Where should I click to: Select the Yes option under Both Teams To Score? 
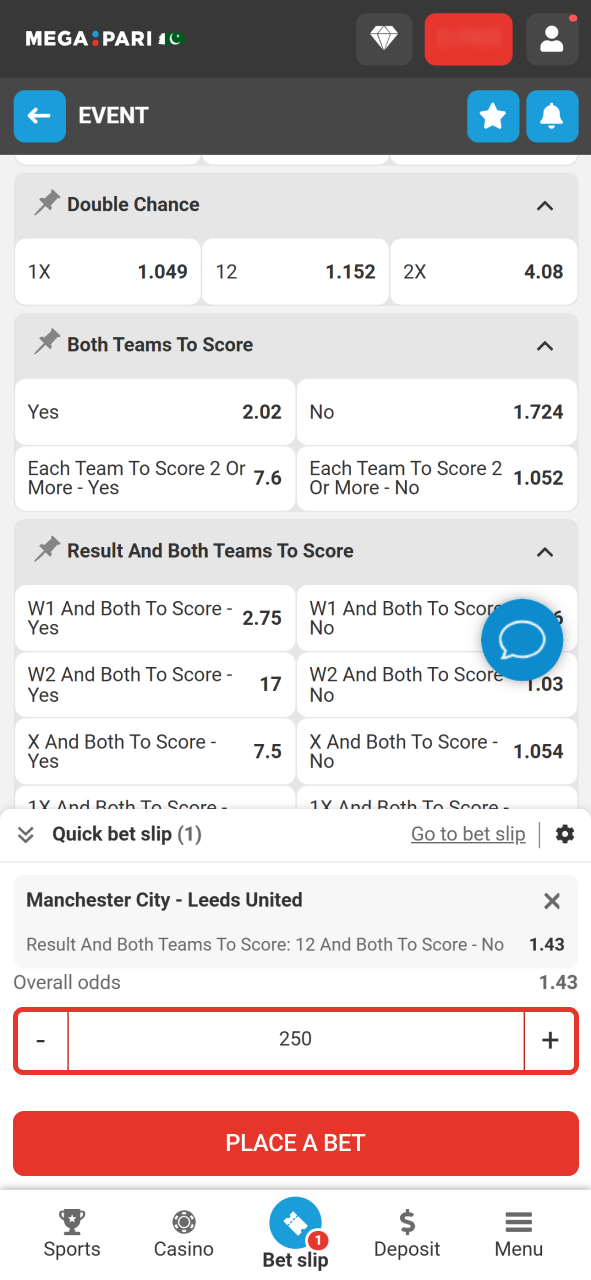(x=154, y=412)
